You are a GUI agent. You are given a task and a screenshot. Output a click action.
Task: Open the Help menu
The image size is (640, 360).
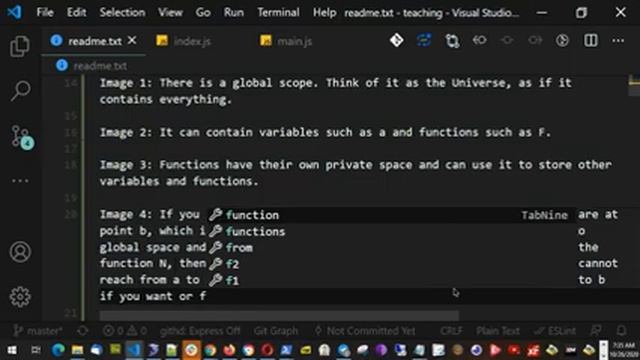[x=324, y=12]
